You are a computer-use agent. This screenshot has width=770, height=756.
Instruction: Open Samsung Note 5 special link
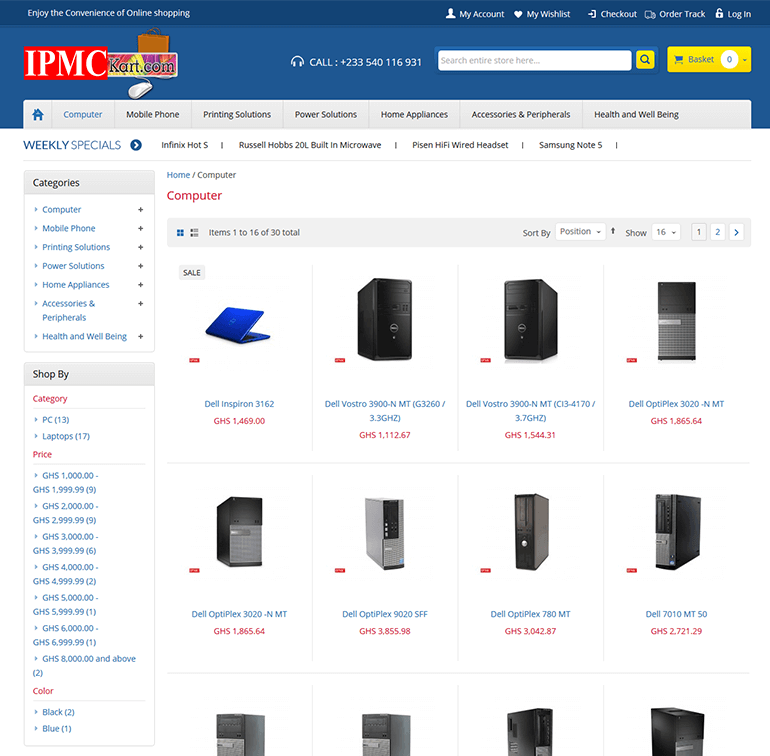coord(571,145)
